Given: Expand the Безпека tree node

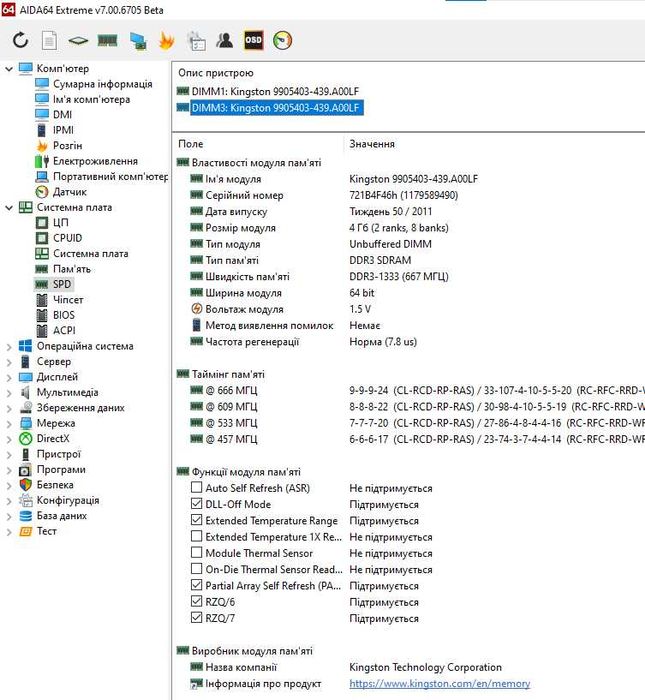Looking at the screenshot, I should click(x=8, y=485).
